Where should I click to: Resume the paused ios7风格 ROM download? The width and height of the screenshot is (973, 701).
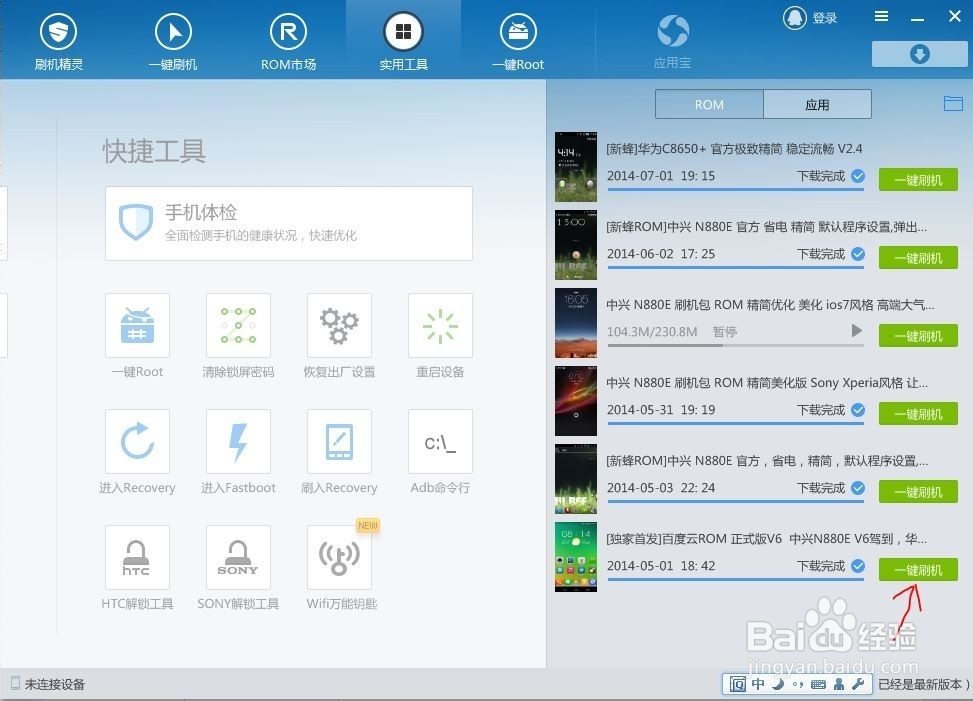857,331
